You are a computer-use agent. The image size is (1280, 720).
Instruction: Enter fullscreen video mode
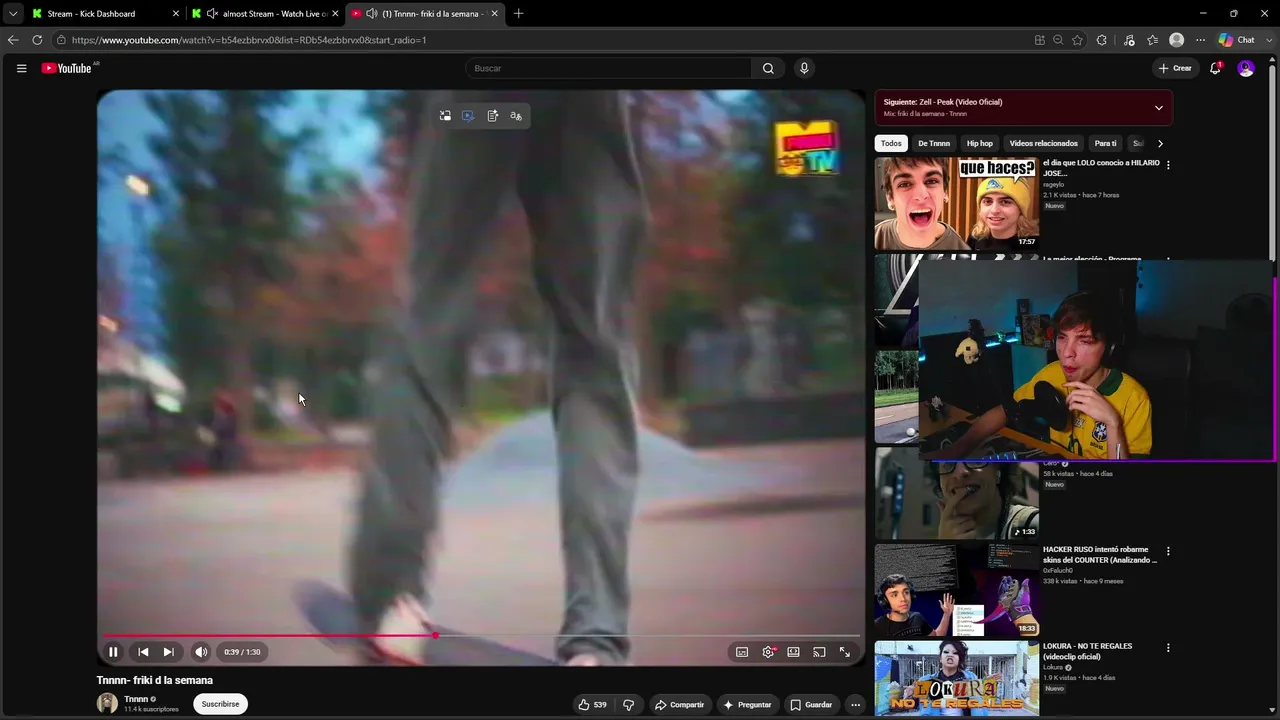point(845,652)
